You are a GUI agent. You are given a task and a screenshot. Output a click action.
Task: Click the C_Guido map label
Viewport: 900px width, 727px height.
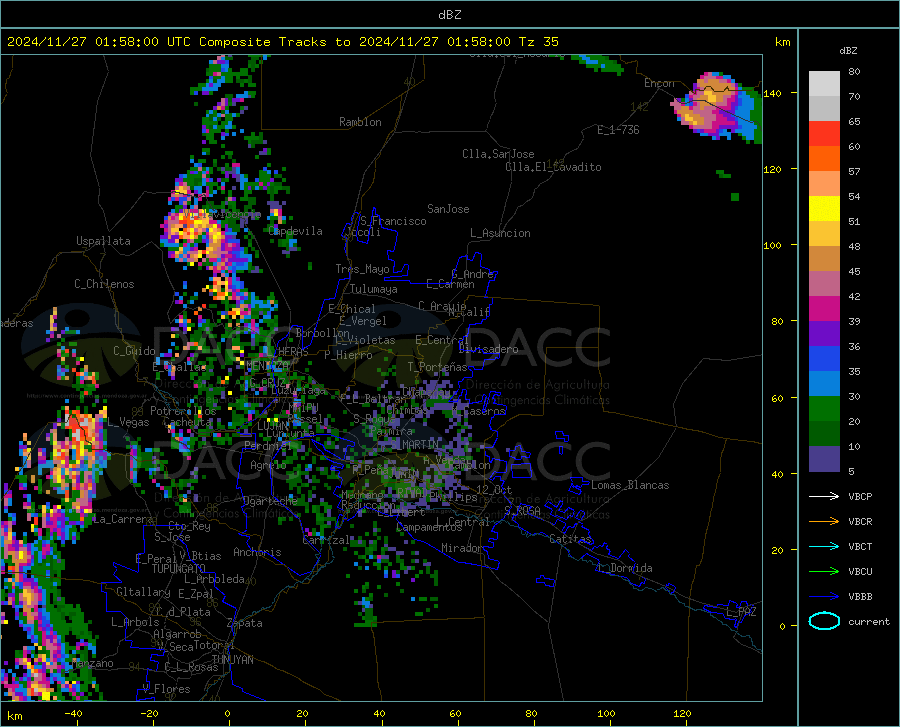pos(134,351)
